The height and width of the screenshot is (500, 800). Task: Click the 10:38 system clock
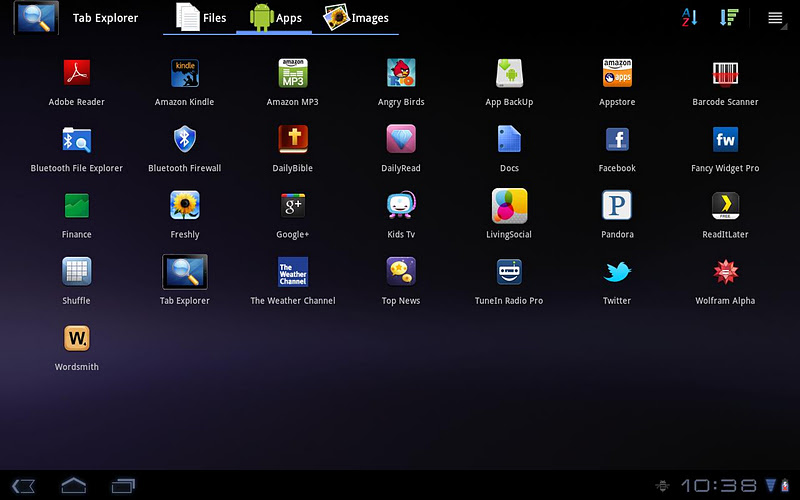click(x=719, y=486)
